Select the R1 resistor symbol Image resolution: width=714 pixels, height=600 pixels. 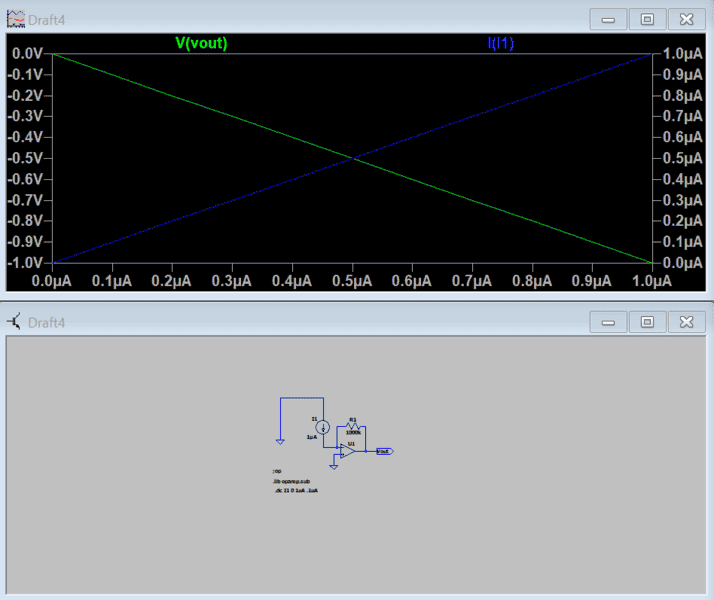coord(353,425)
